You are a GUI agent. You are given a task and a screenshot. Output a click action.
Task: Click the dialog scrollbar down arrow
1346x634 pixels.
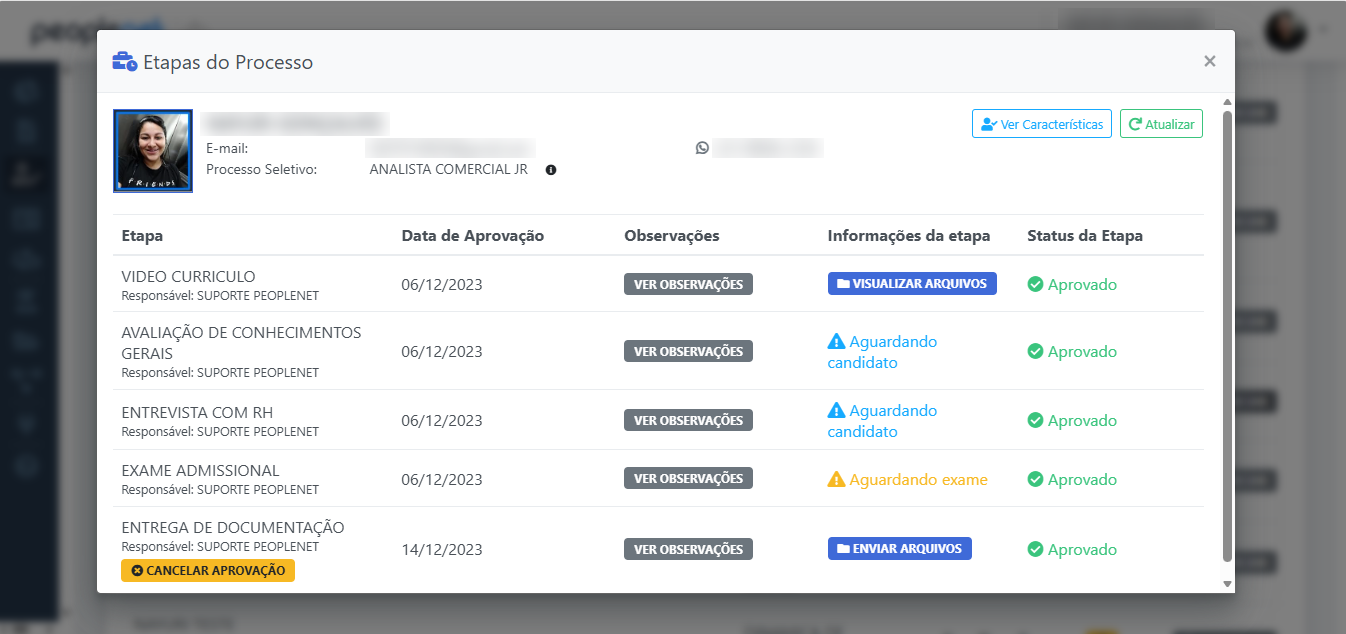pyautogui.click(x=1227, y=582)
